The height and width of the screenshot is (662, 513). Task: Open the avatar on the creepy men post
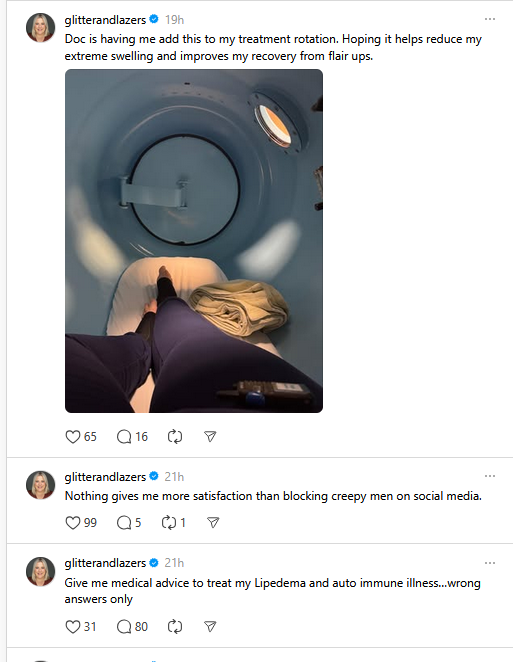[41, 485]
